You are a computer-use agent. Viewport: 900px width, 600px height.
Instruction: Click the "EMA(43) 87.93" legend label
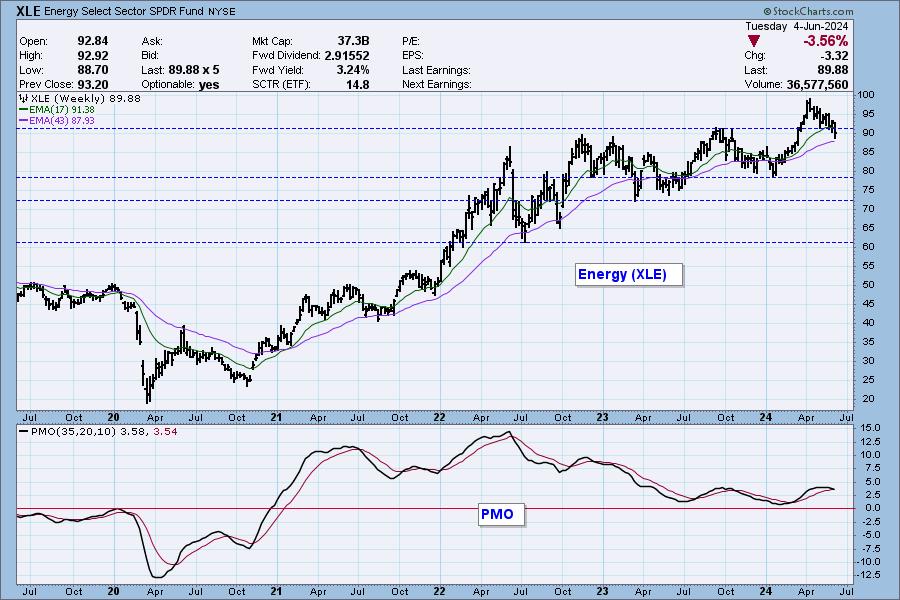click(62, 121)
